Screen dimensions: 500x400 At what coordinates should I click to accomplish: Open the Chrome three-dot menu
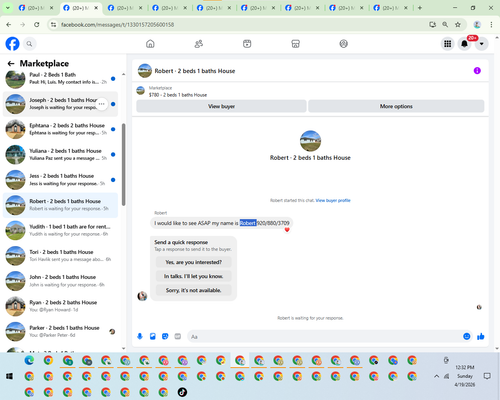coord(491,24)
